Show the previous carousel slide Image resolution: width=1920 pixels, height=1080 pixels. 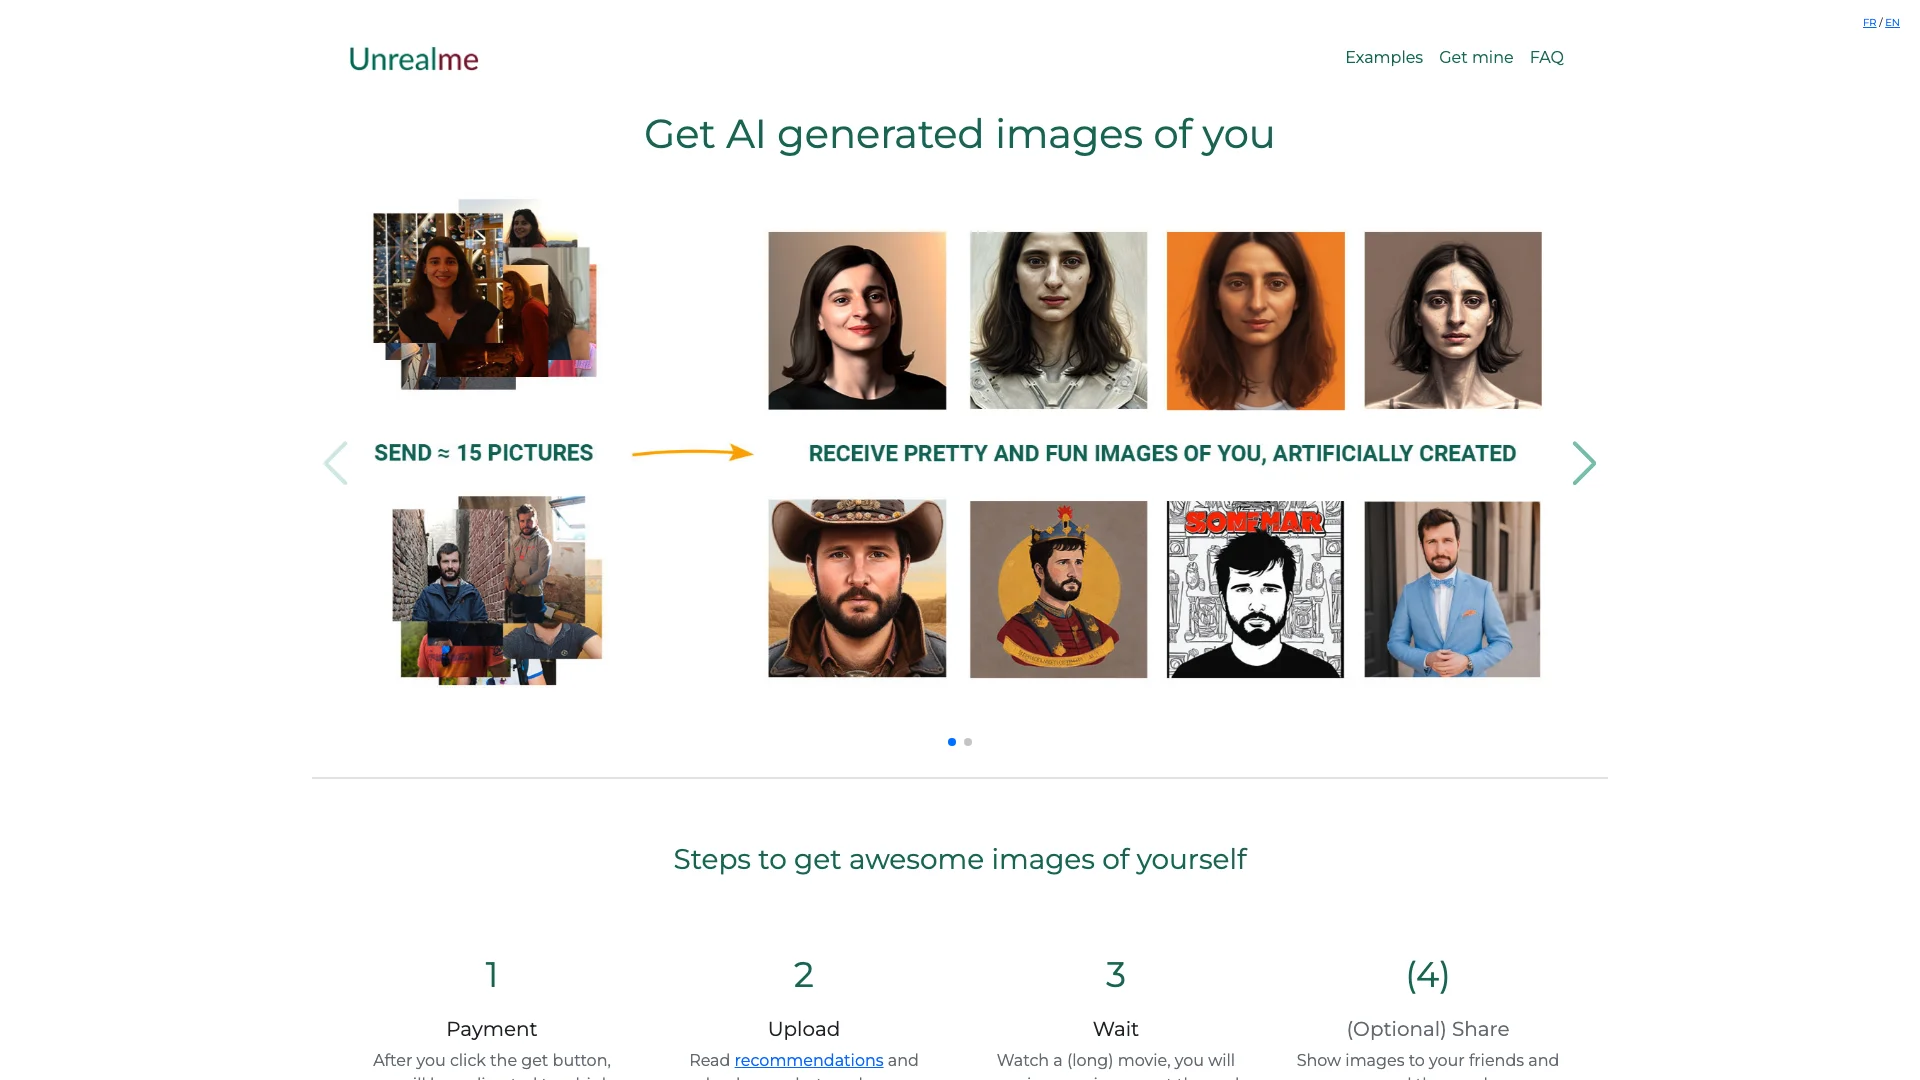336,463
